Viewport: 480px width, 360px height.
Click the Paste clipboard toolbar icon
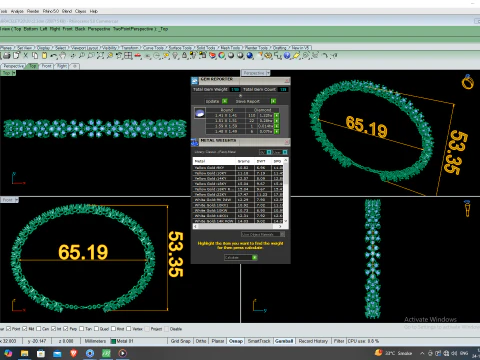tap(44, 56)
